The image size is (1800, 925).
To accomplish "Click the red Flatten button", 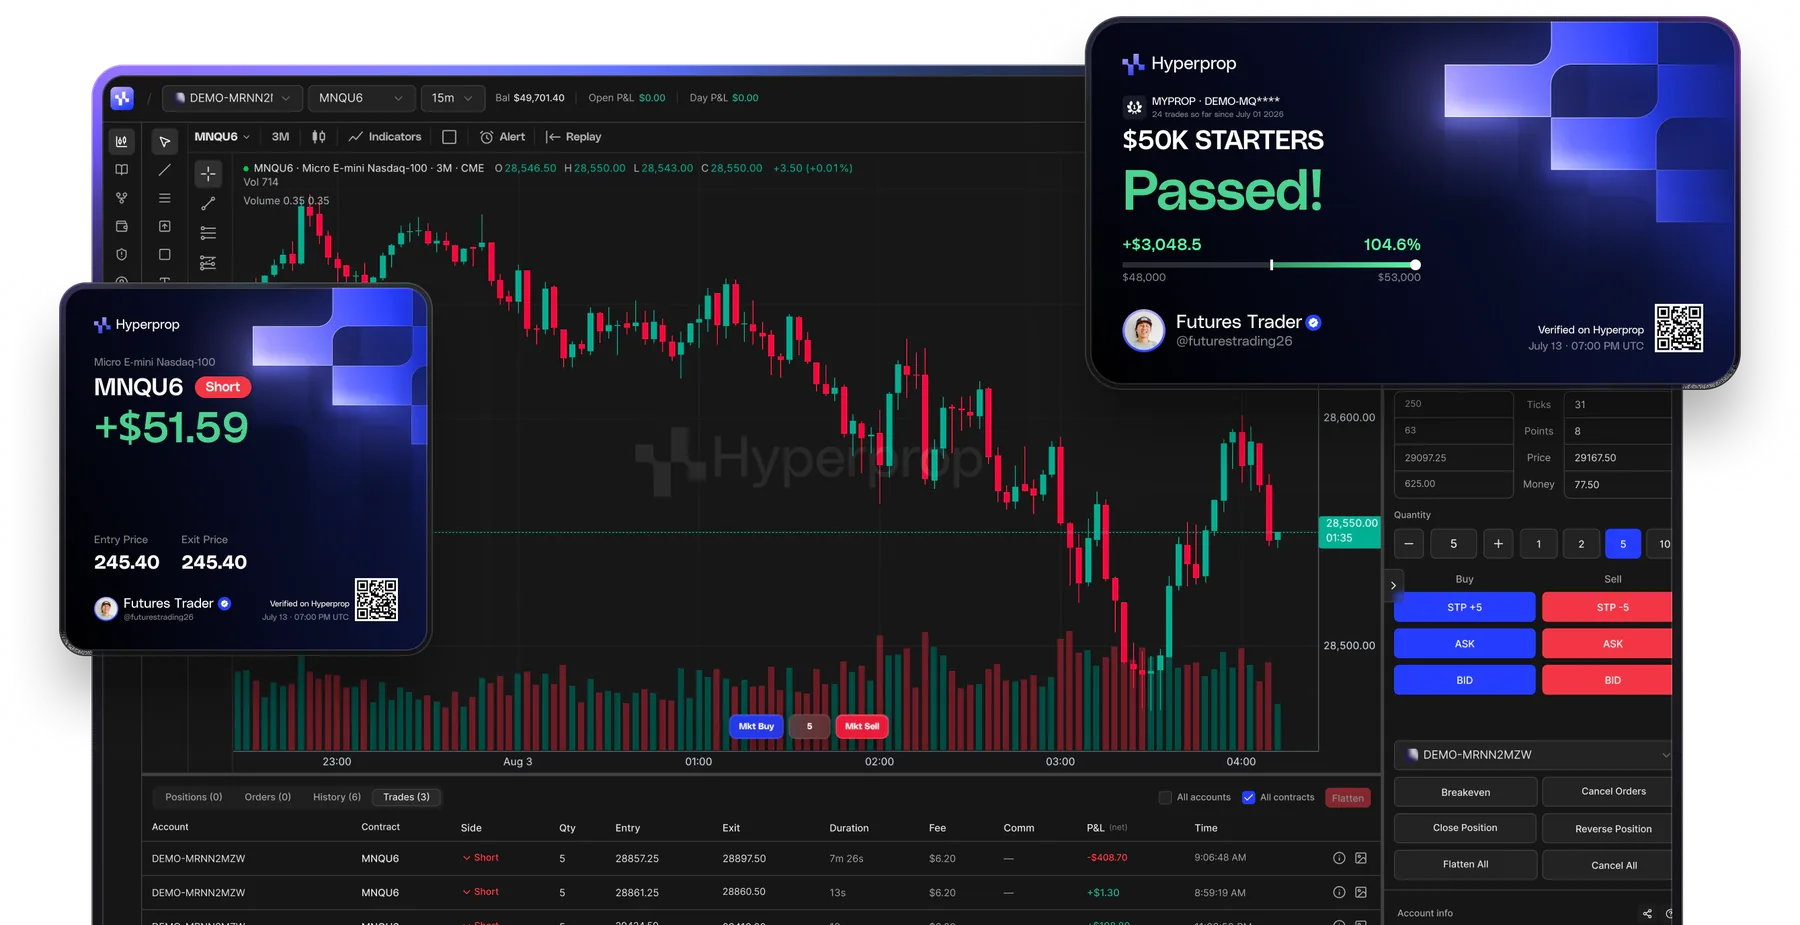I will pos(1347,798).
